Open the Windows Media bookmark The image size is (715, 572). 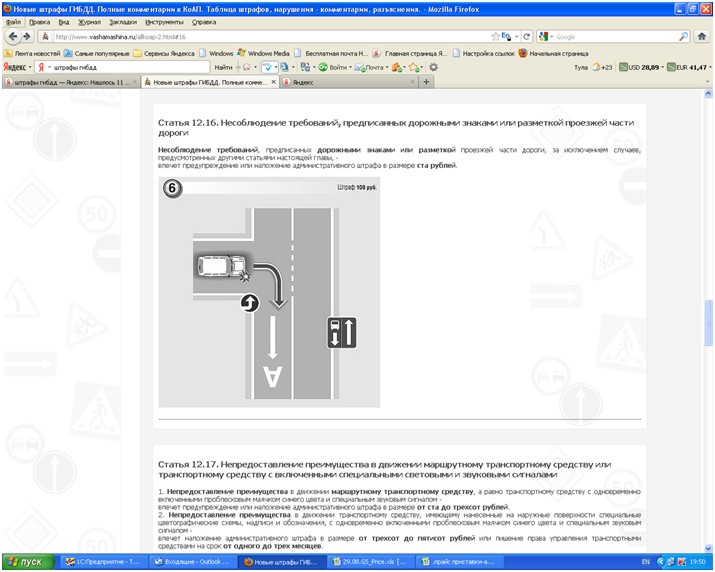click(x=264, y=53)
